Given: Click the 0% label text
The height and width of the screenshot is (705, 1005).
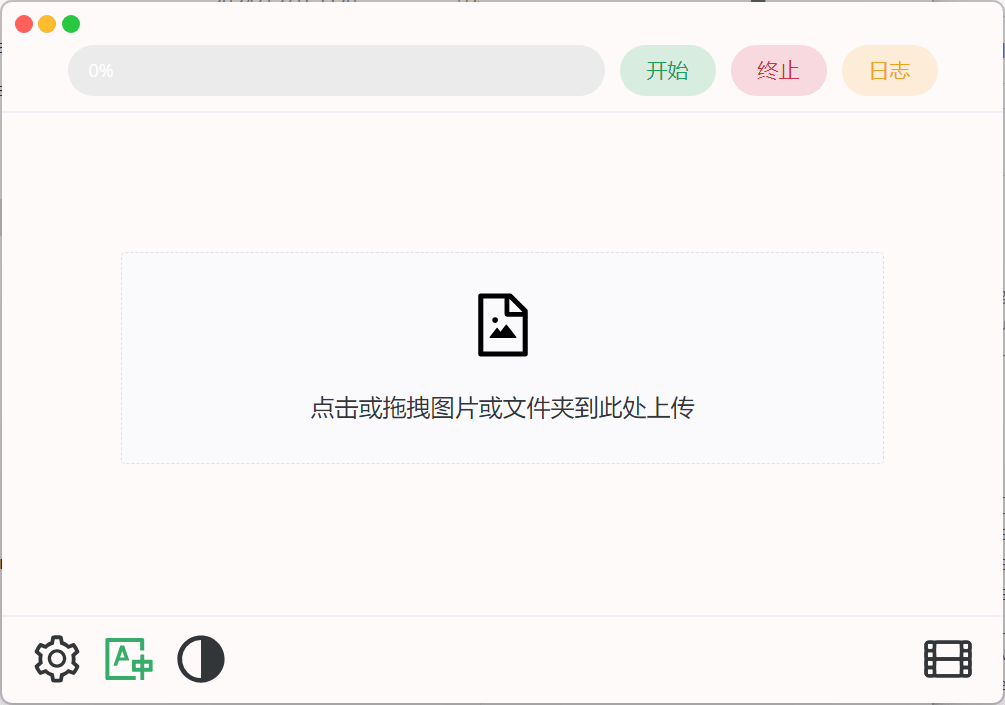Looking at the screenshot, I should pyautogui.click(x=101, y=70).
